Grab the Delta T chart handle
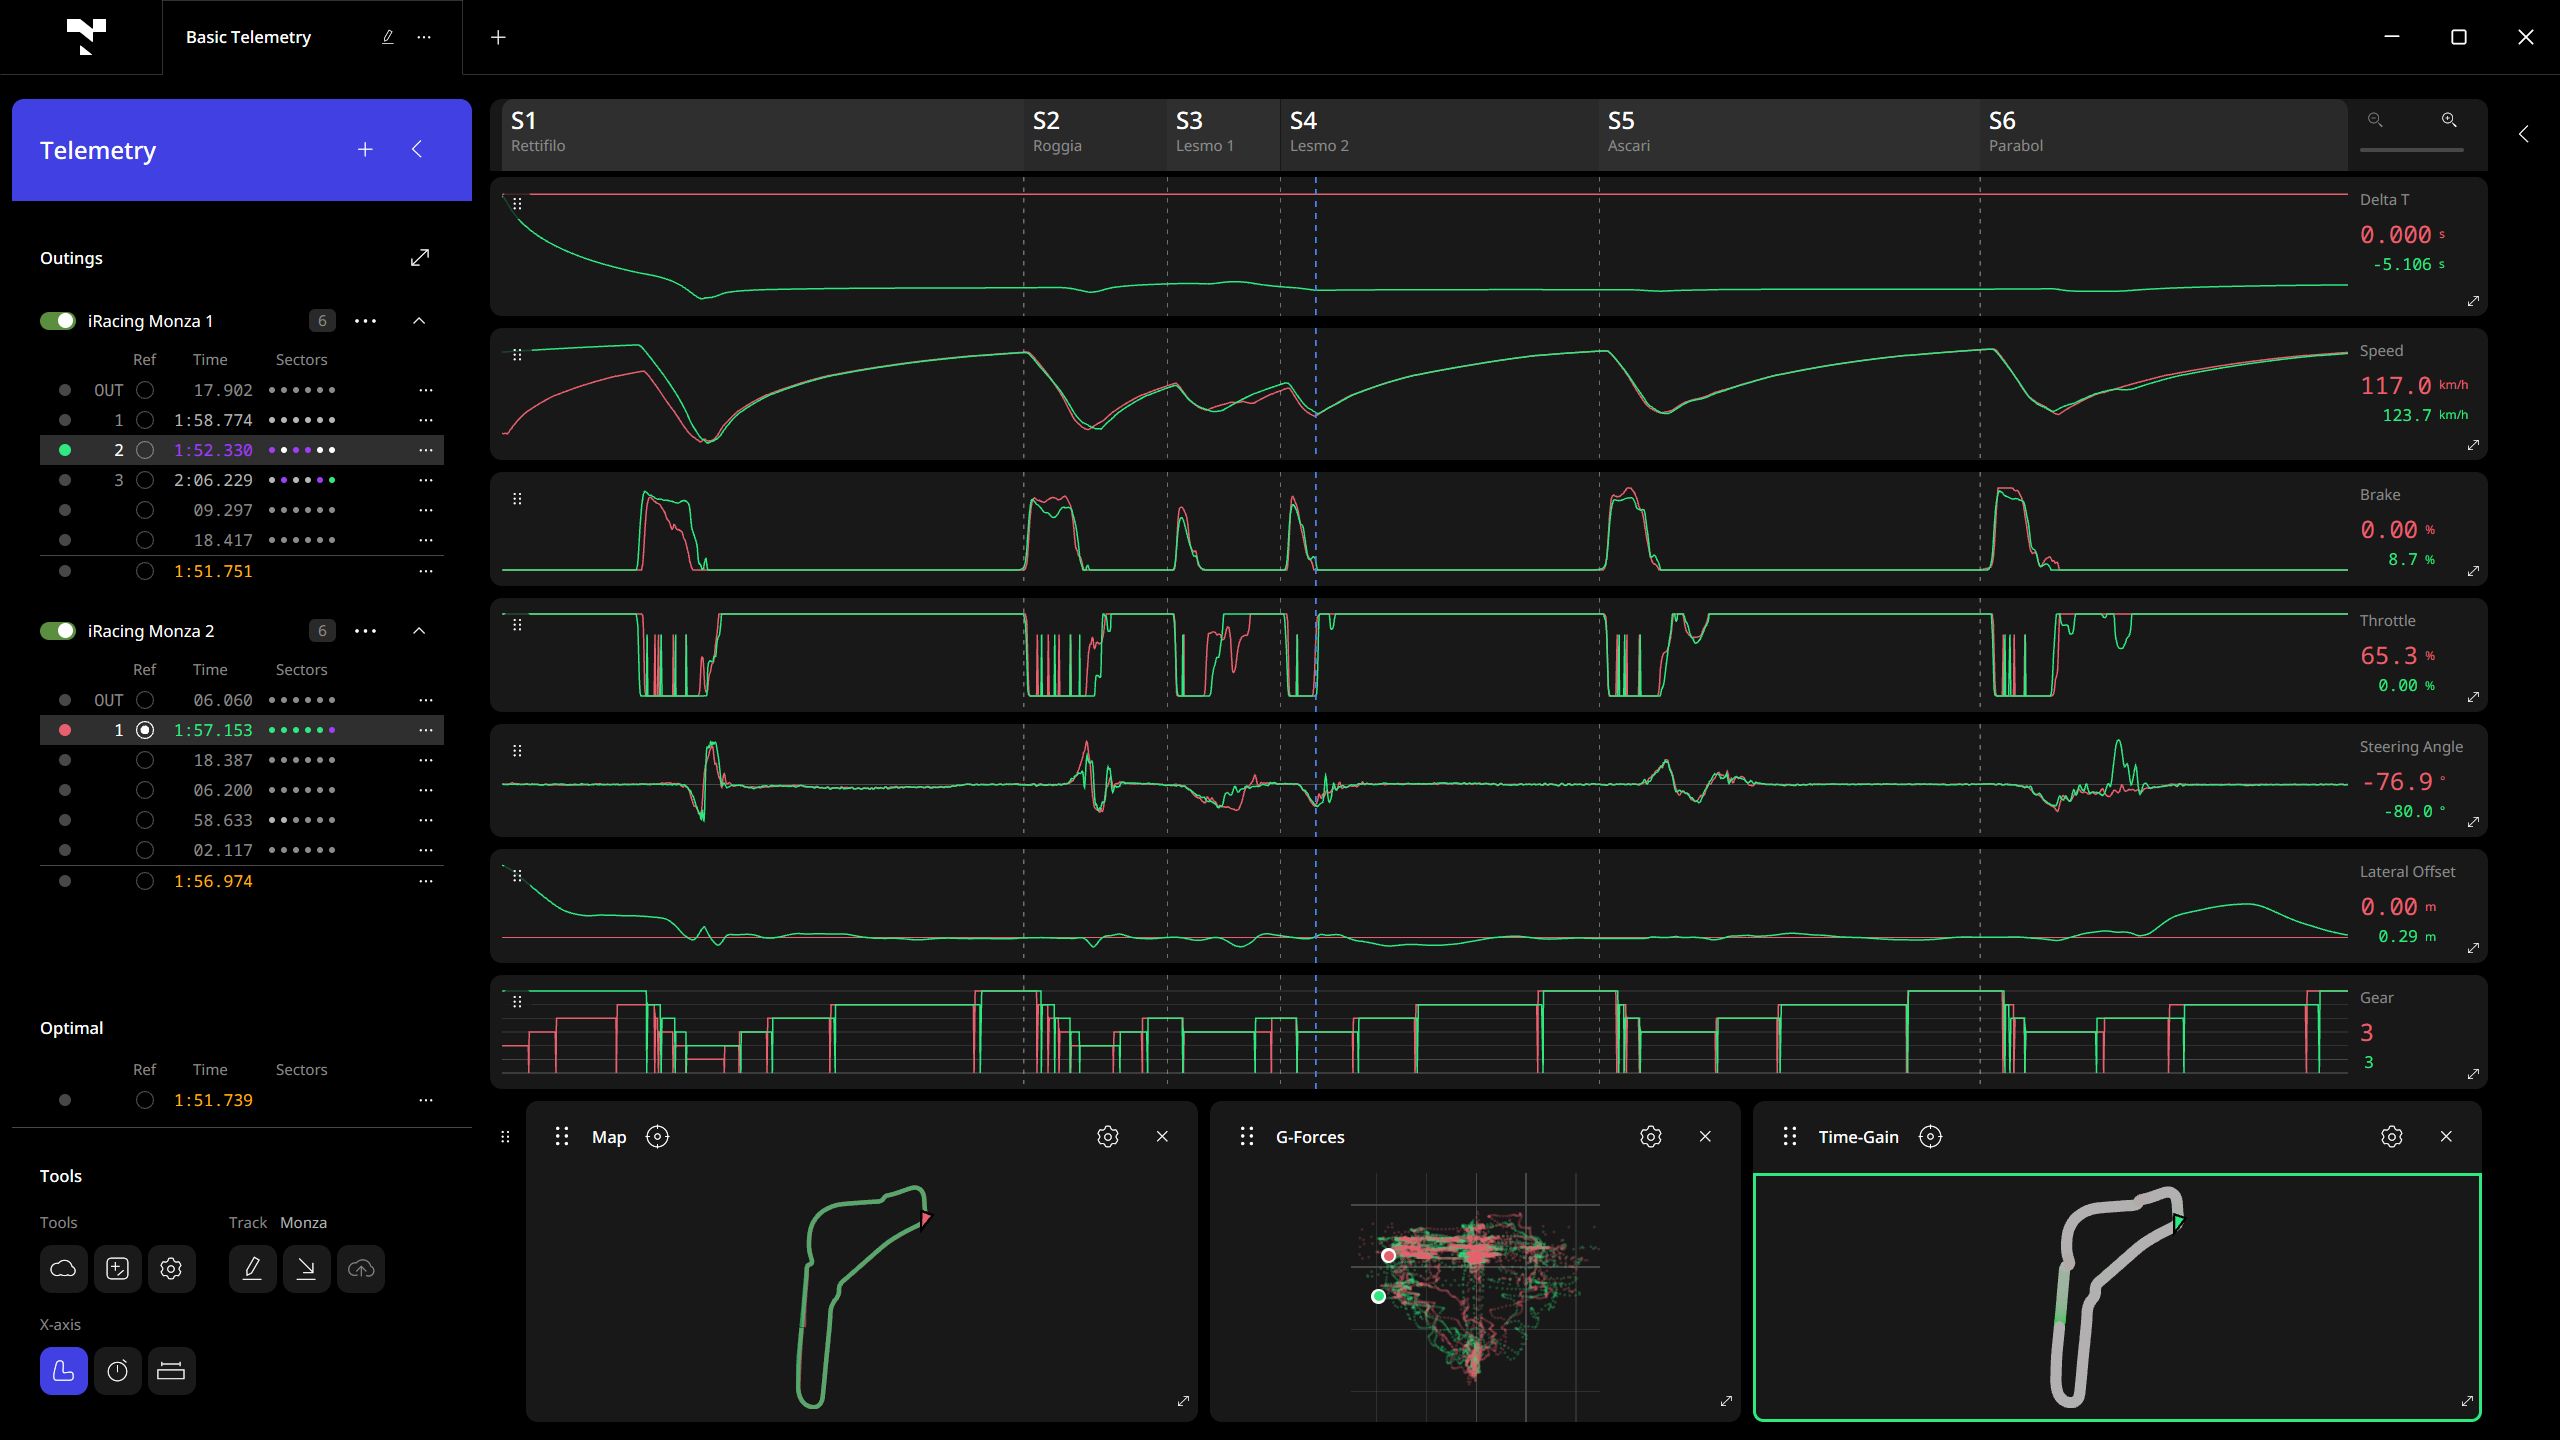 (517, 204)
